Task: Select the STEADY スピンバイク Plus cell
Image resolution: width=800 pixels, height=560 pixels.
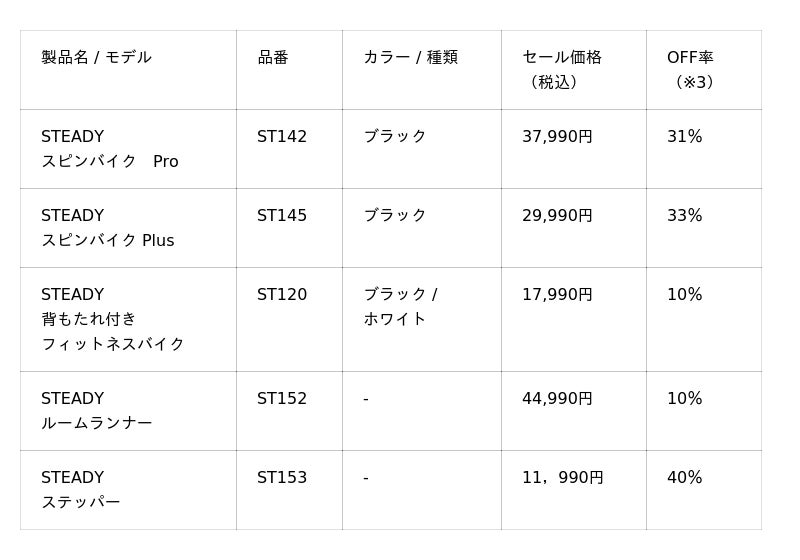Action: pos(108,228)
